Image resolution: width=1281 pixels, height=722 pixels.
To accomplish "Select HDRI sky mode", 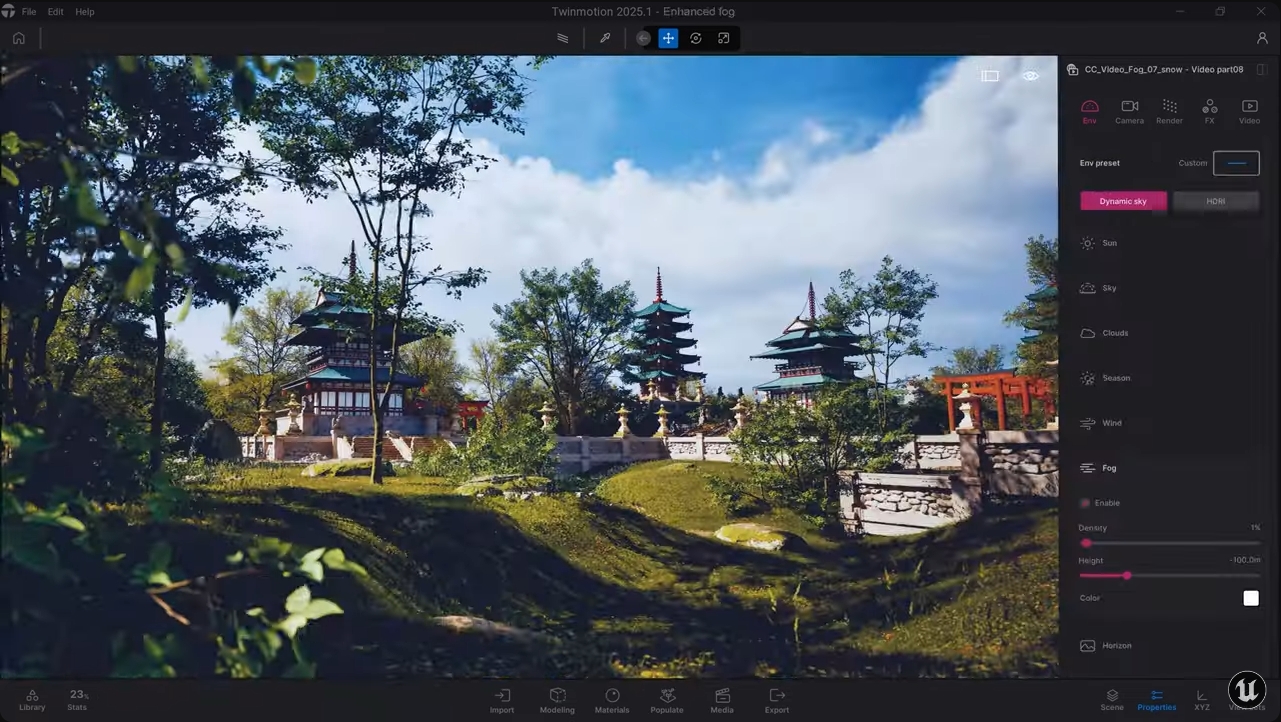I will click(x=1216, y=201).
